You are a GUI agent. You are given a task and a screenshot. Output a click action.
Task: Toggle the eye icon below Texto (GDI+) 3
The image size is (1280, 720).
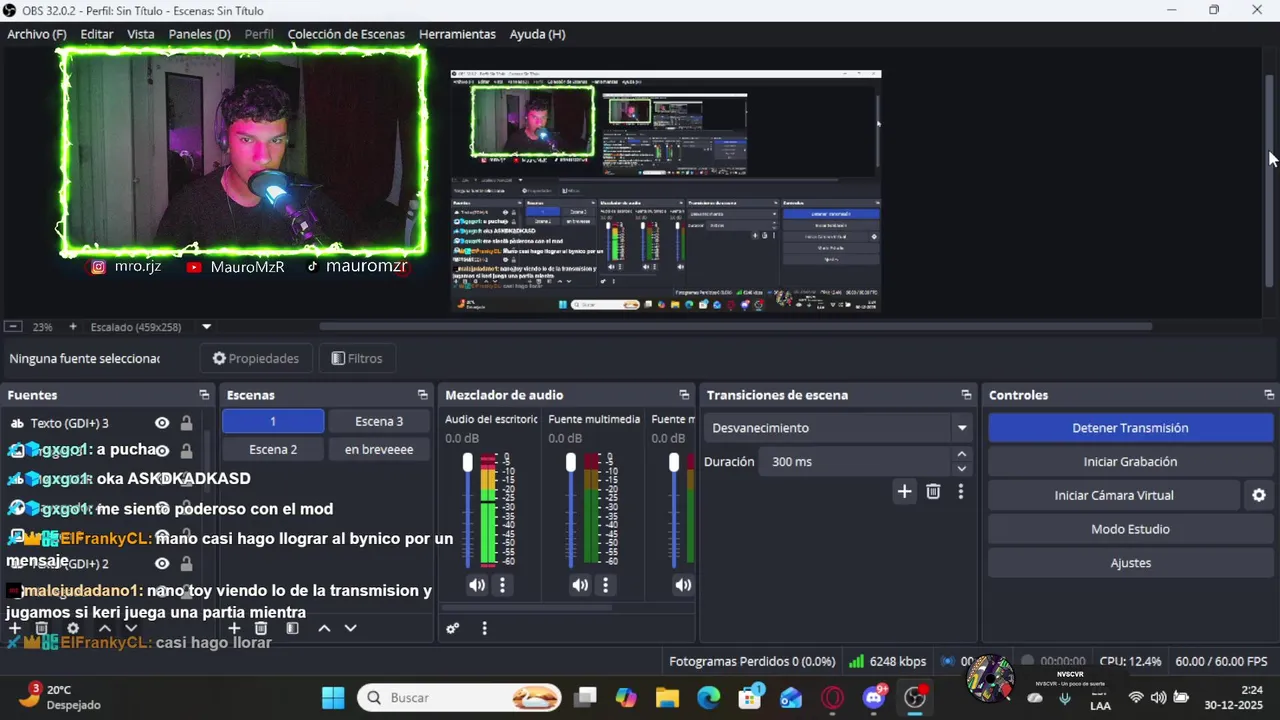coord(162,450)
